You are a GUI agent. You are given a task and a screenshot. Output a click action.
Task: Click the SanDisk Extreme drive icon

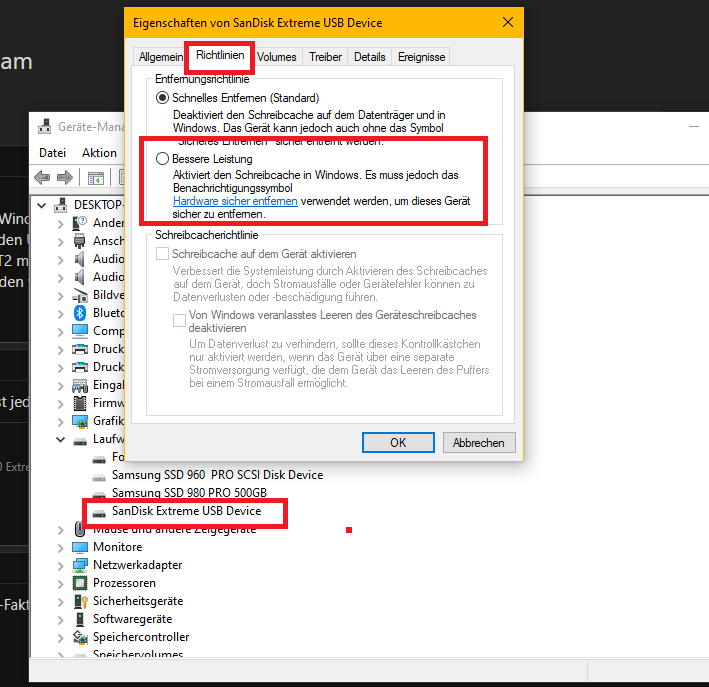(99, 512)
